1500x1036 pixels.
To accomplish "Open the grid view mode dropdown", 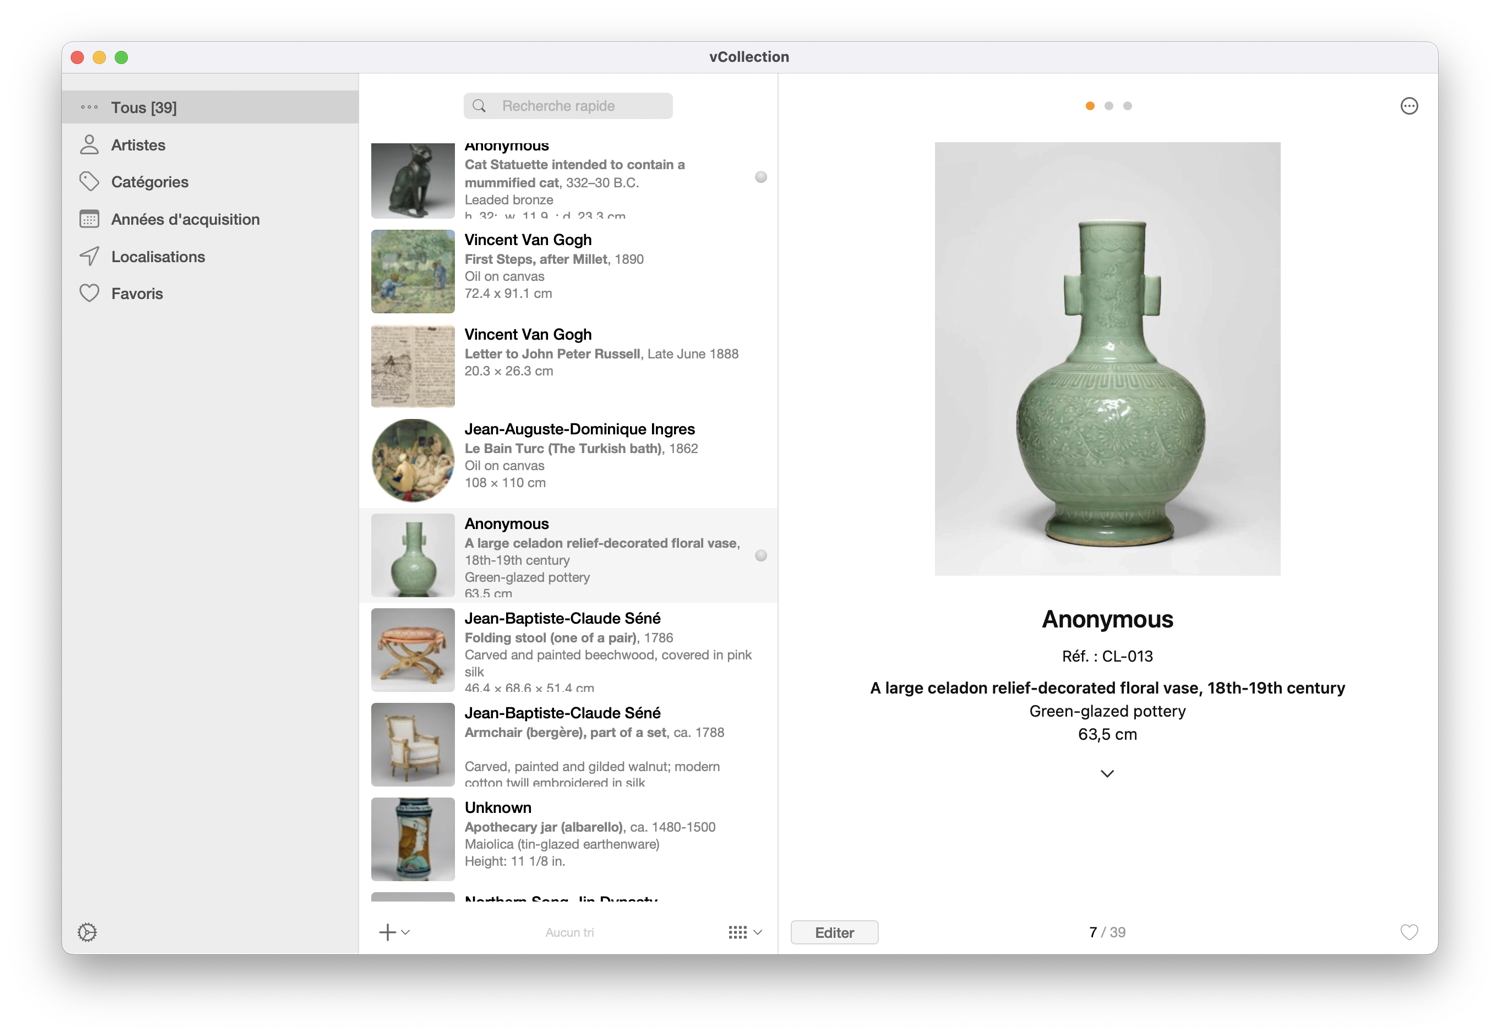I will 745,932.
